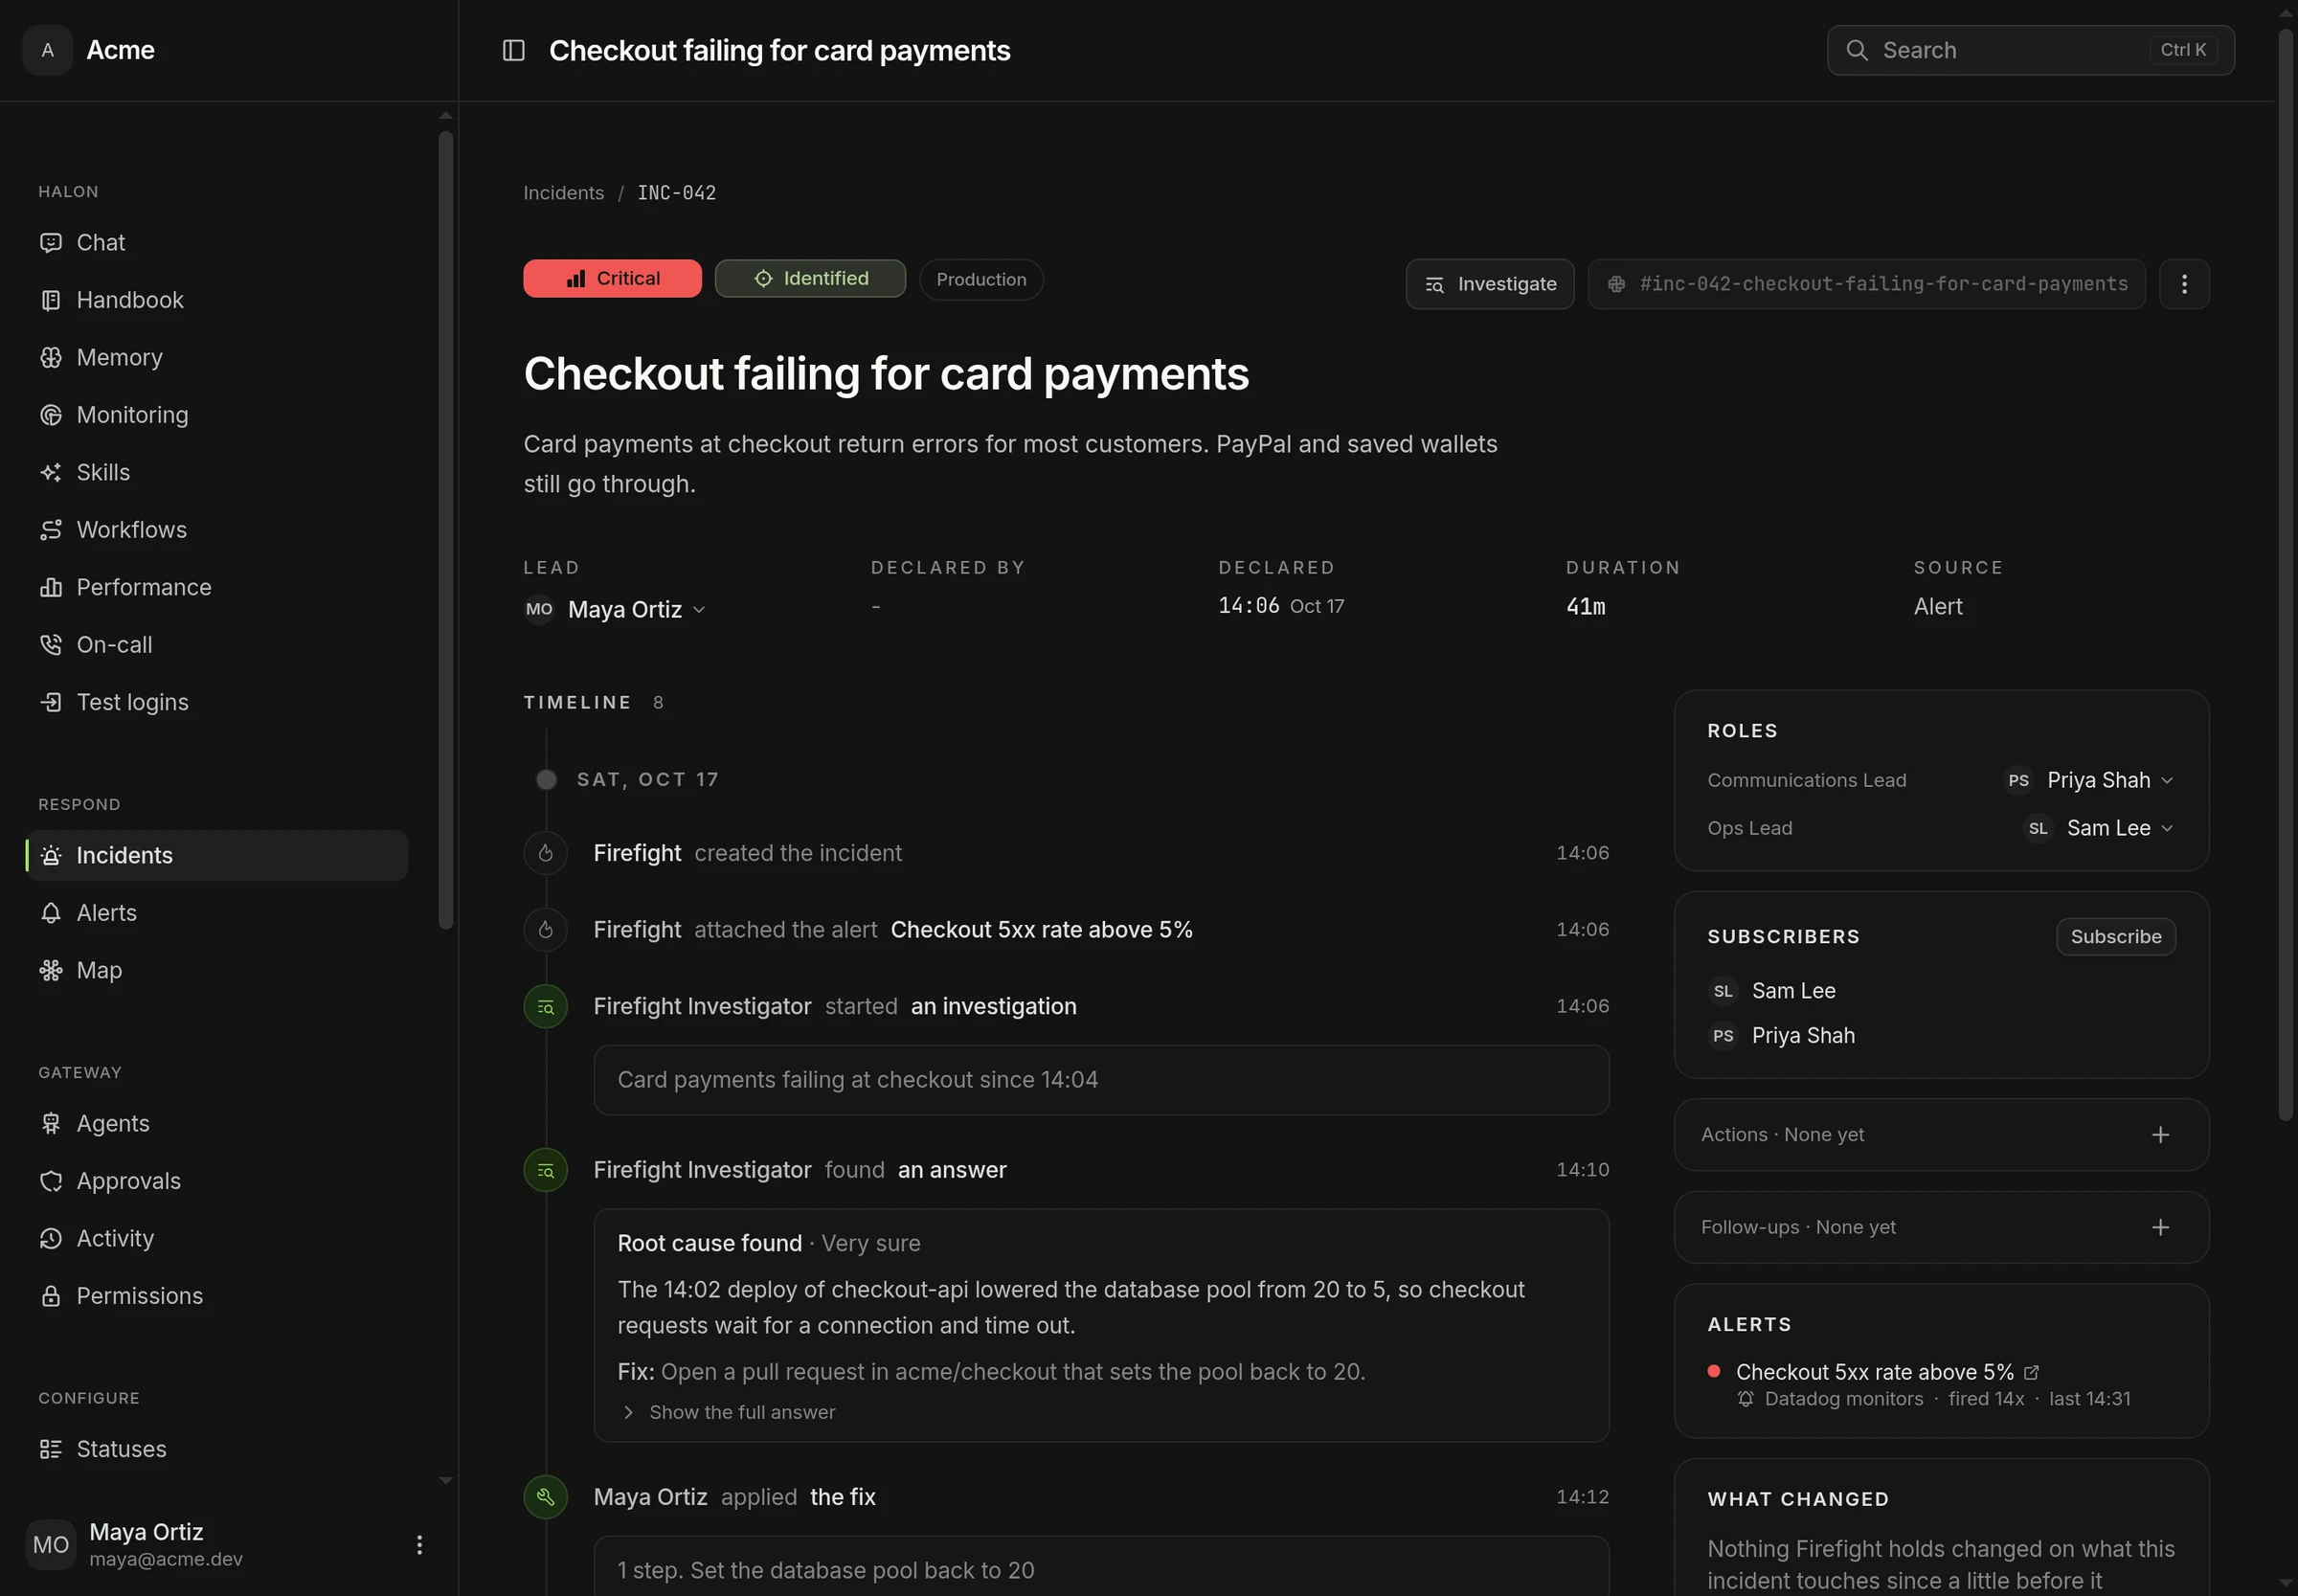Screen dimensions: 2298x1596
Task: Select Incidents in the sidebar
Action: click(x=217, y=856)
